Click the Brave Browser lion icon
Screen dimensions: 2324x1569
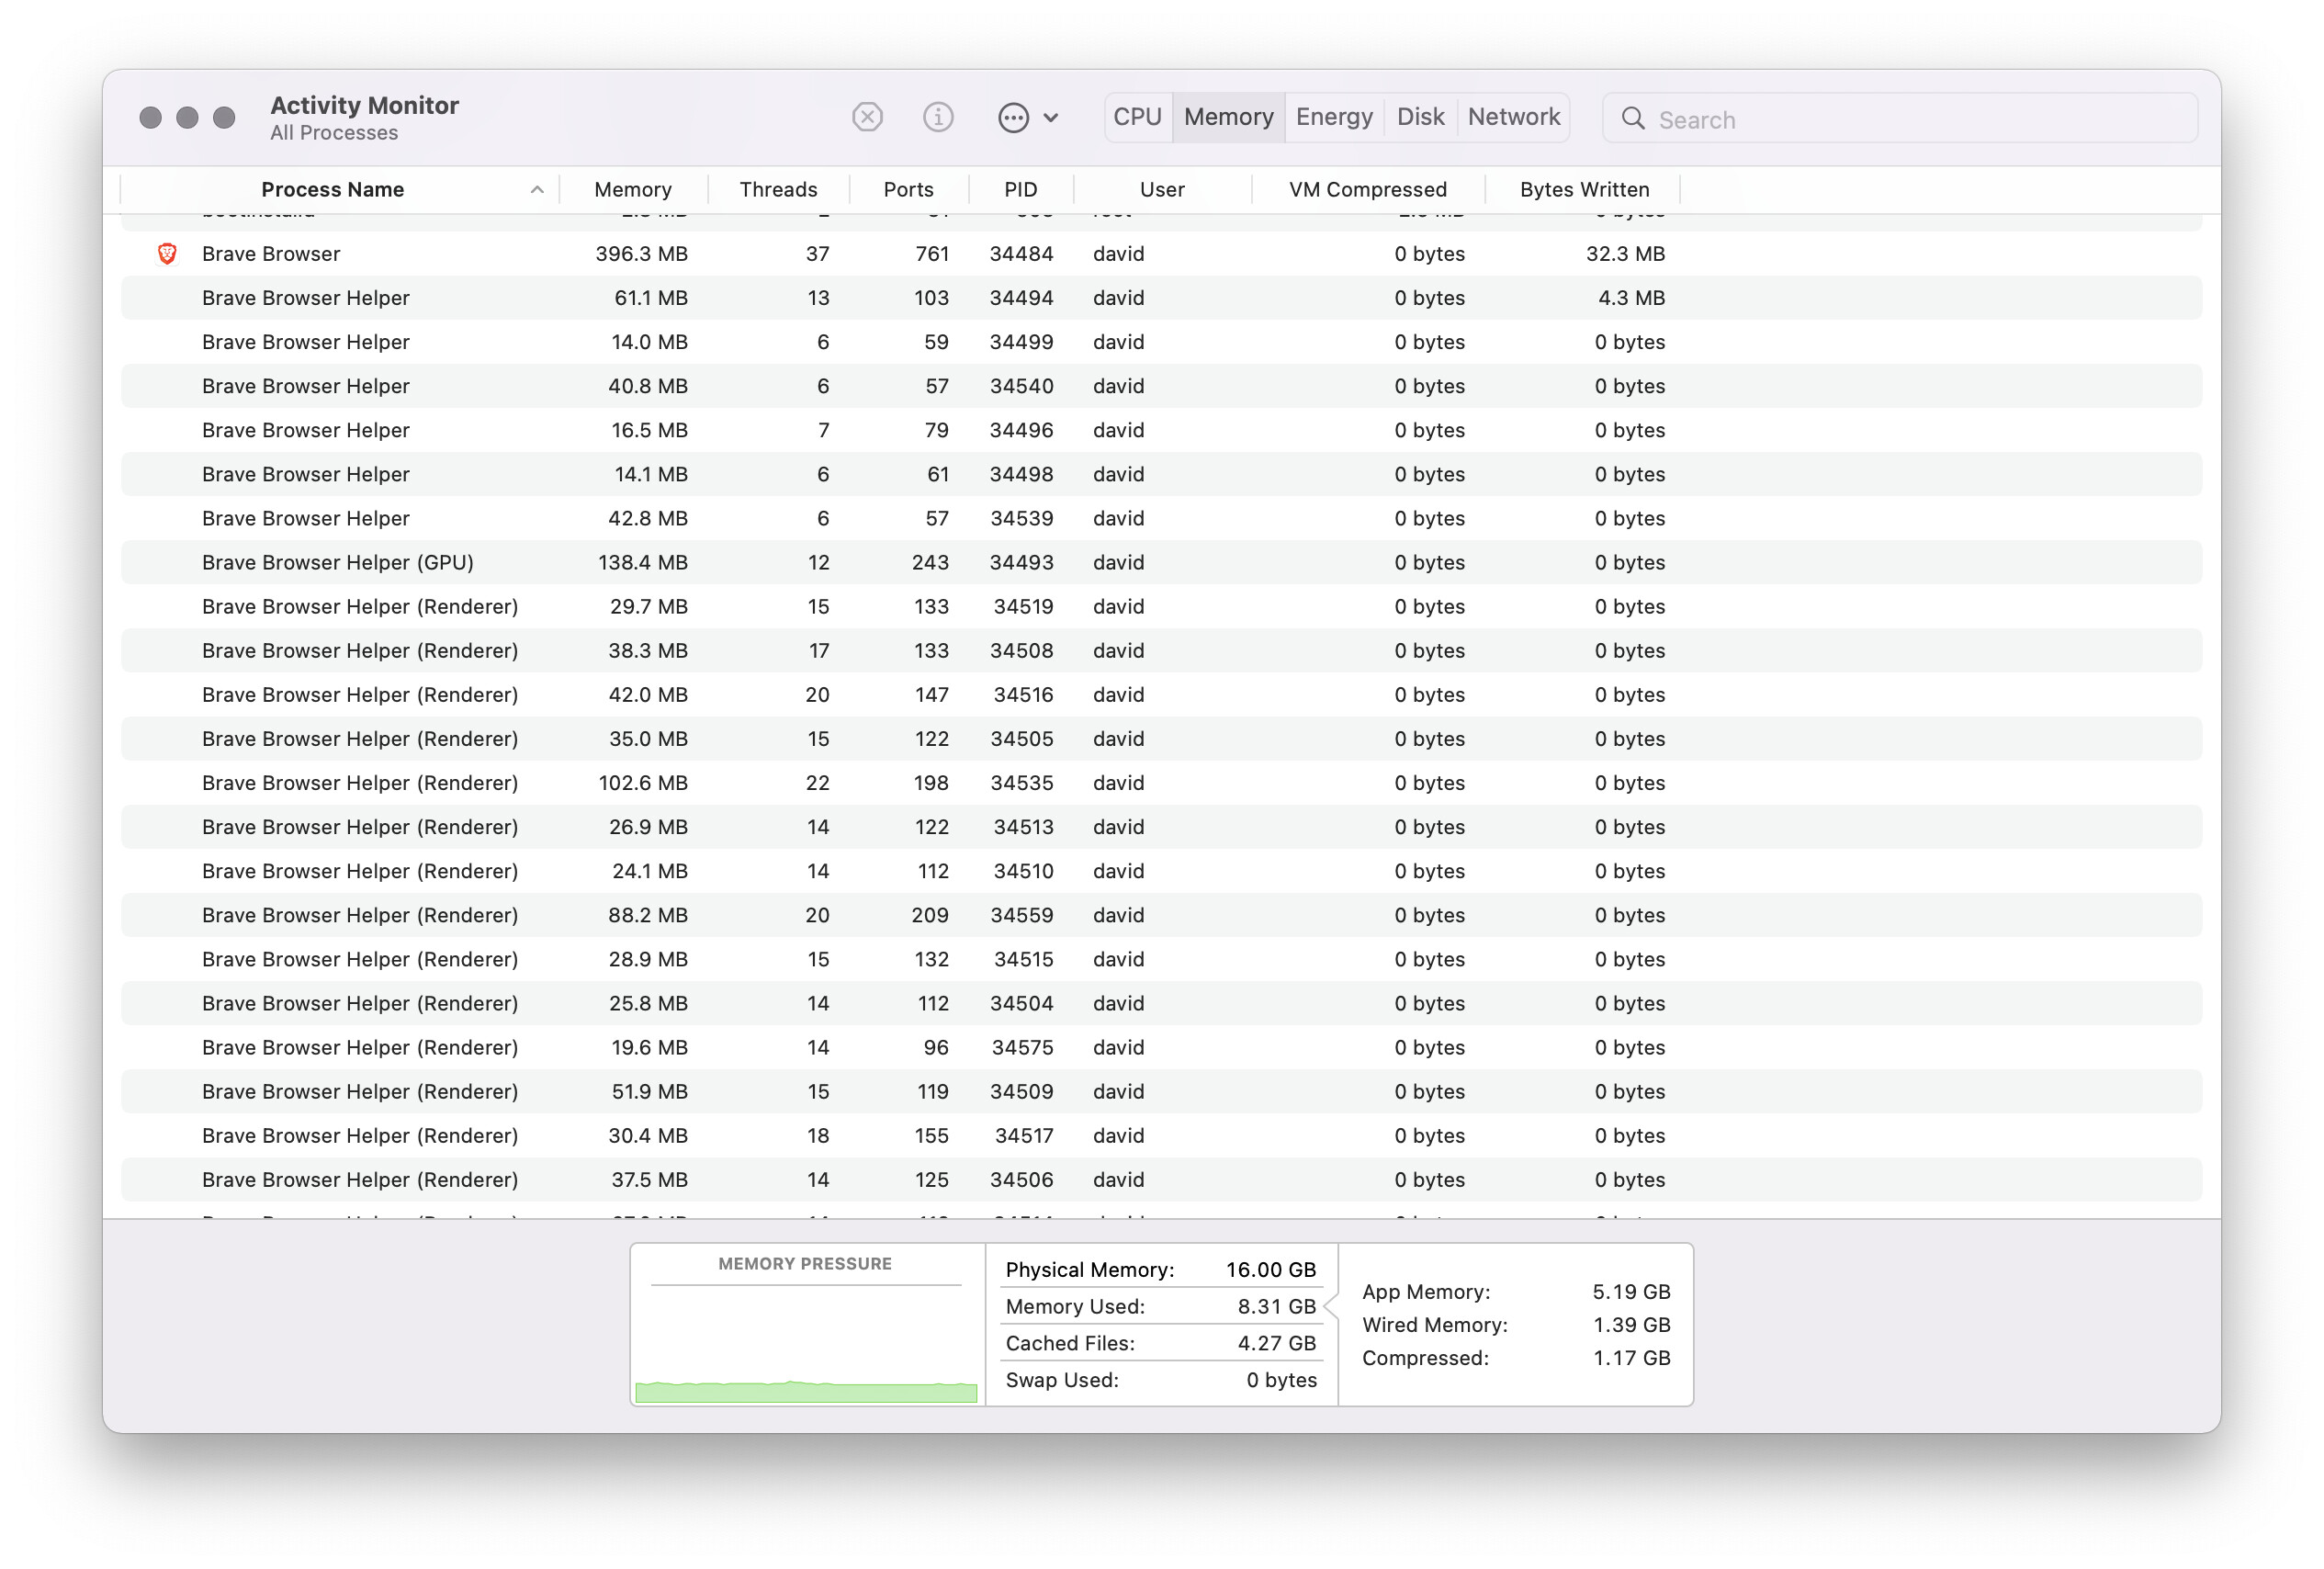click(x=167, y=254)
